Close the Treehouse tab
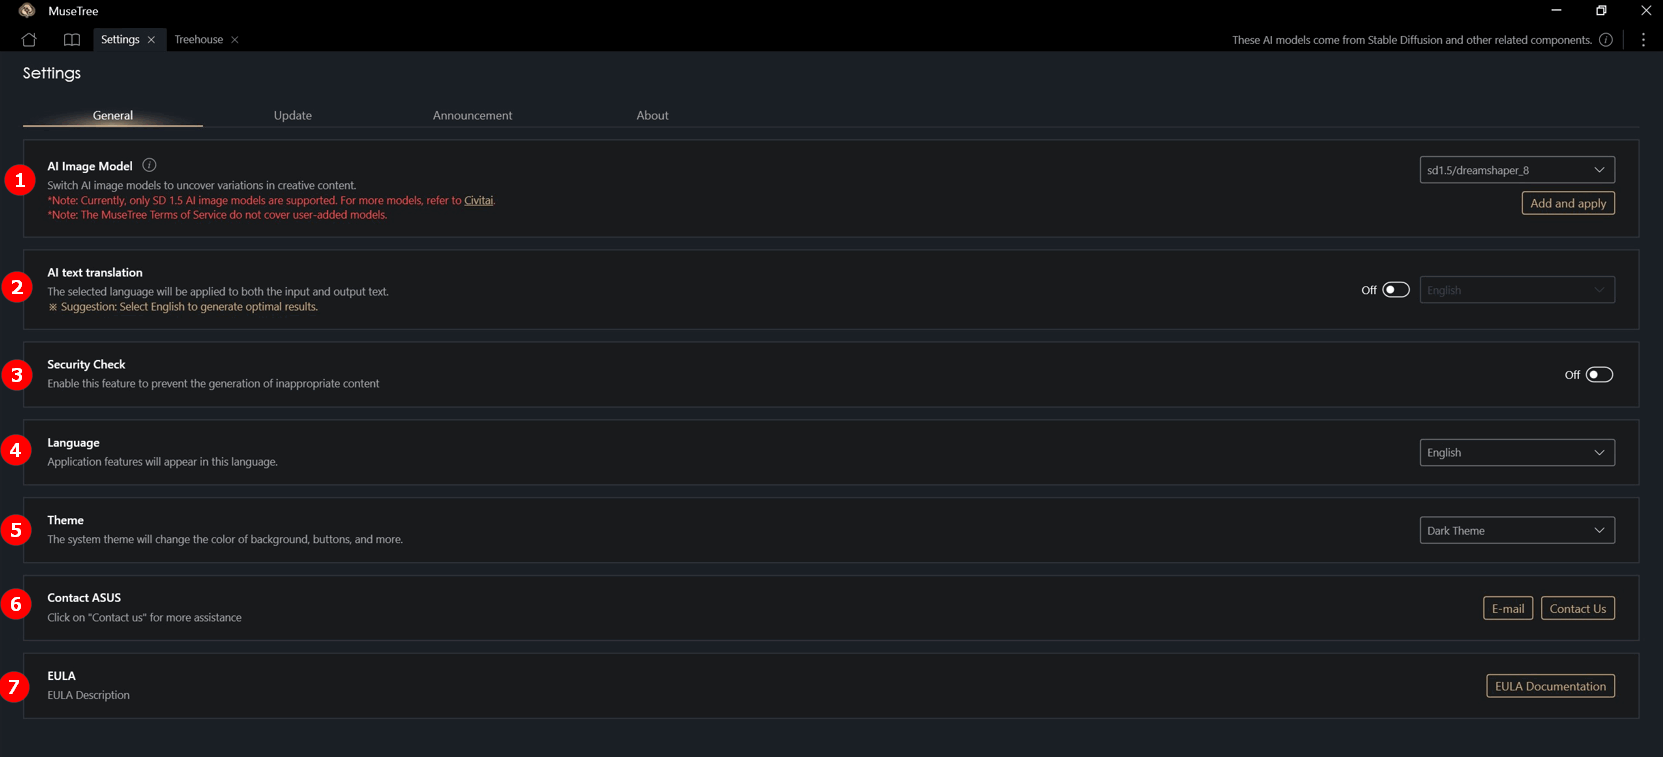The height and width of the screenshot is (757, 1663). click(x=235, y=40)
